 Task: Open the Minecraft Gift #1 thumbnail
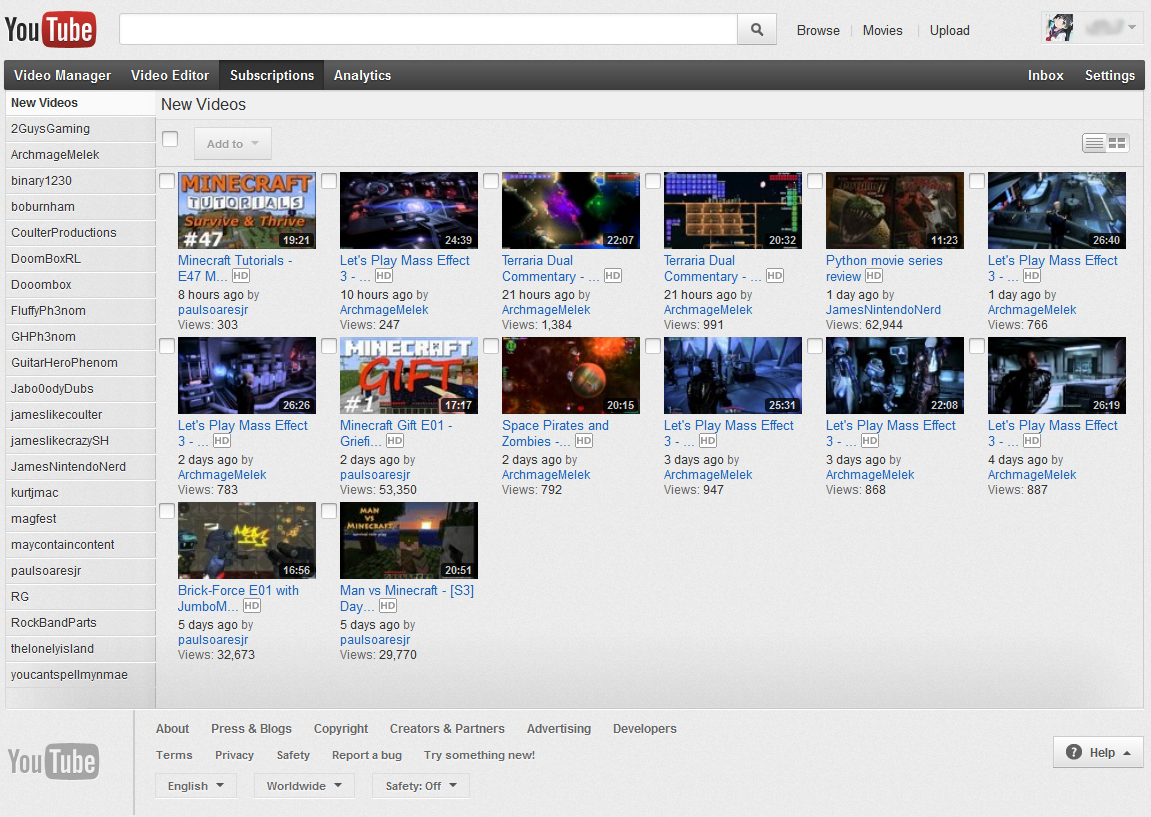[x=409, y=376]
